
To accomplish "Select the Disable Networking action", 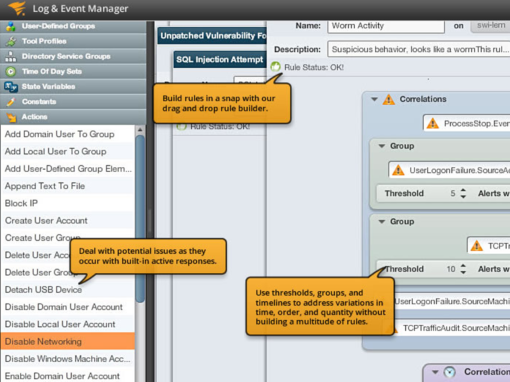I will (x=68, y=341).
